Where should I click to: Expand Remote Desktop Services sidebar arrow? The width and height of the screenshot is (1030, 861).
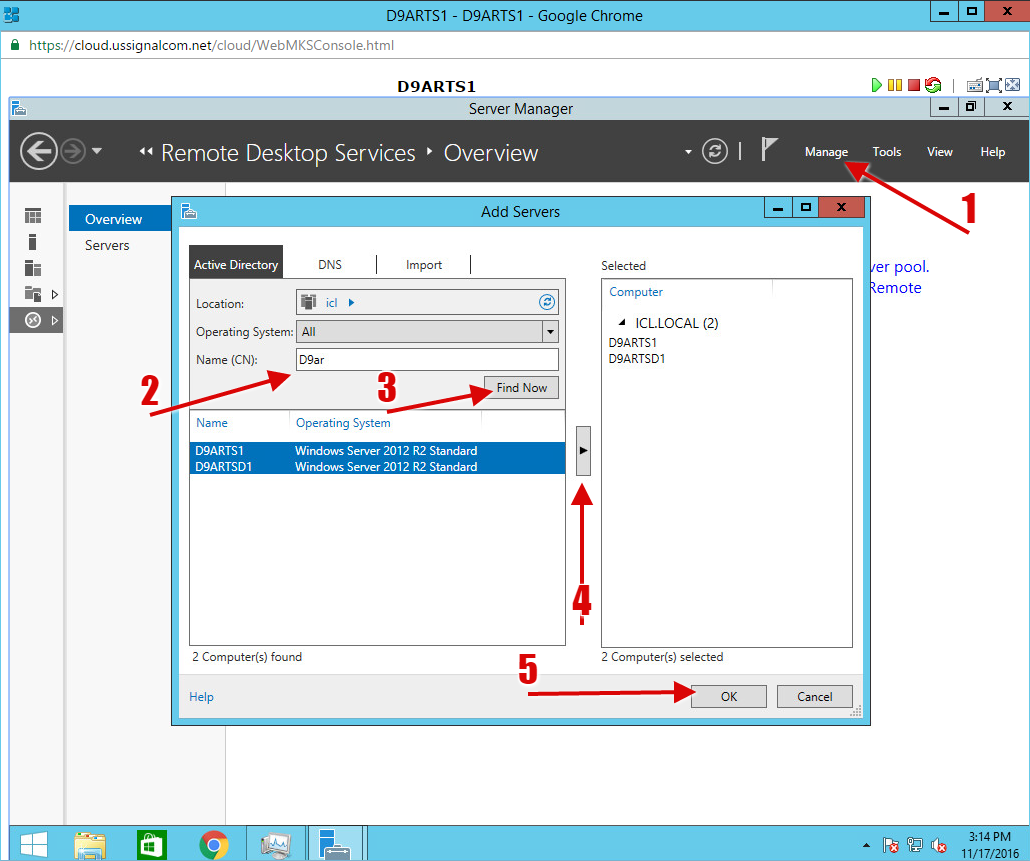tap(55, 320)
